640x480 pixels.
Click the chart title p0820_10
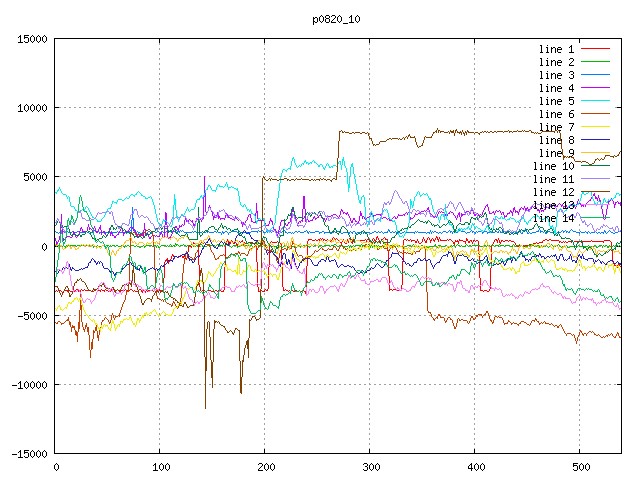(336, 19)
